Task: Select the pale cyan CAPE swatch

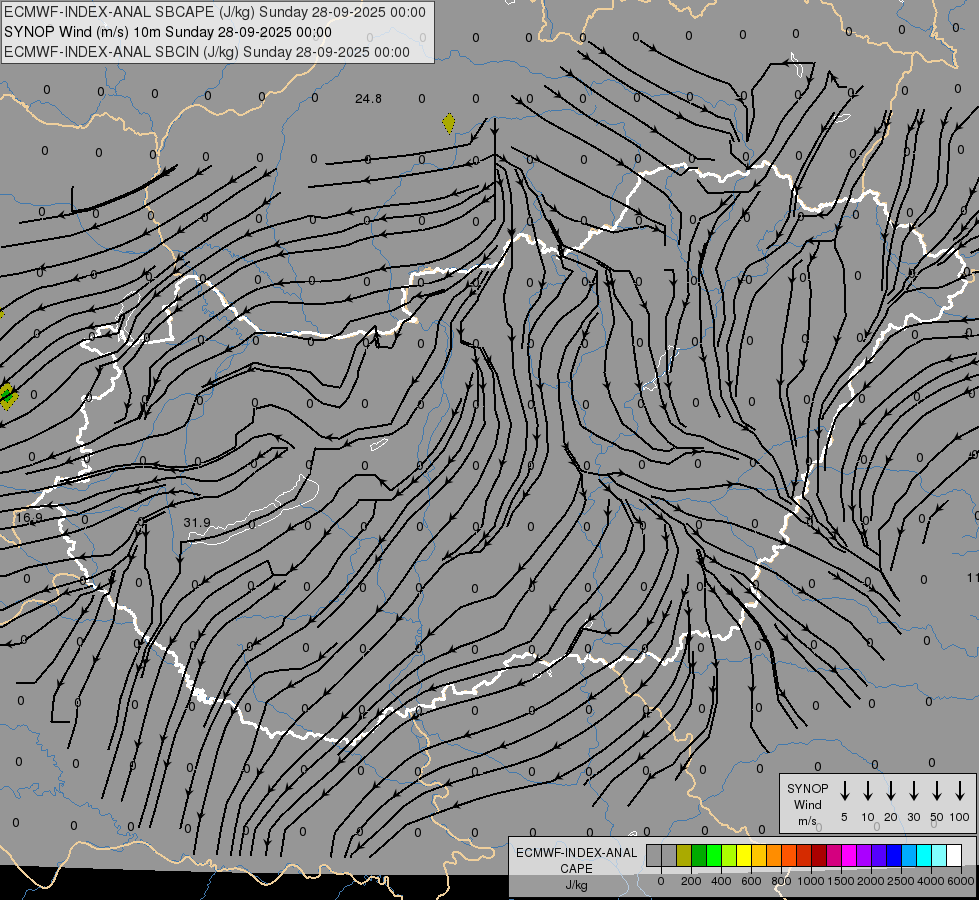Action: (x=940, y=855)
